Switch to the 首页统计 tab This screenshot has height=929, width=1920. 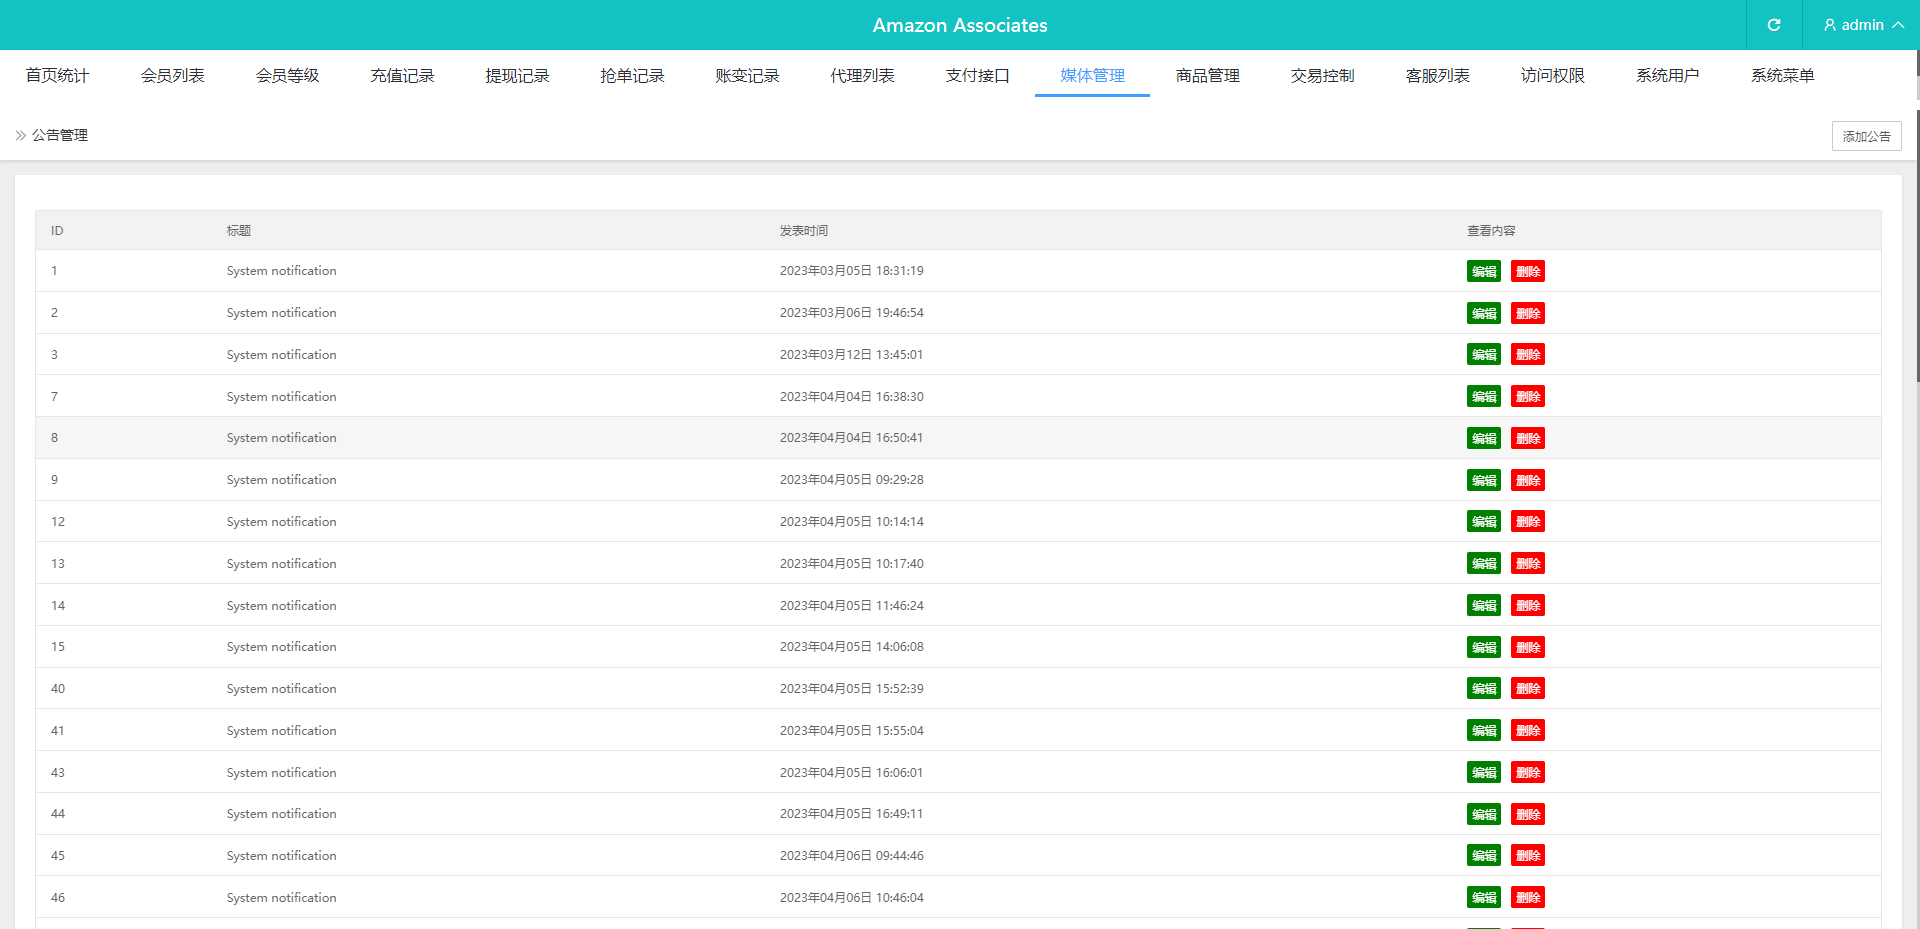pos(57,76)
